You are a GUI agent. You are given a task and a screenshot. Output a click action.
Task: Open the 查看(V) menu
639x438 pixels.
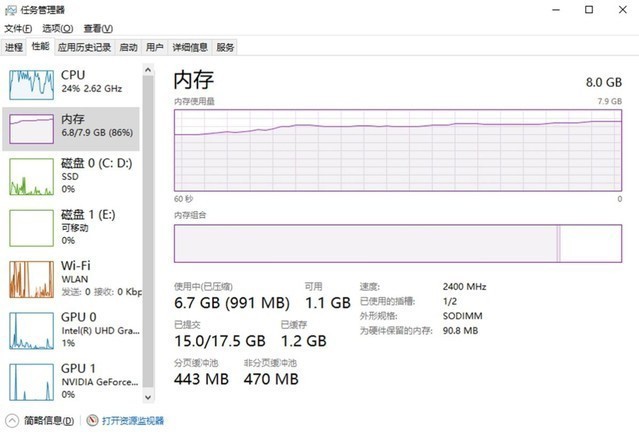98,29
